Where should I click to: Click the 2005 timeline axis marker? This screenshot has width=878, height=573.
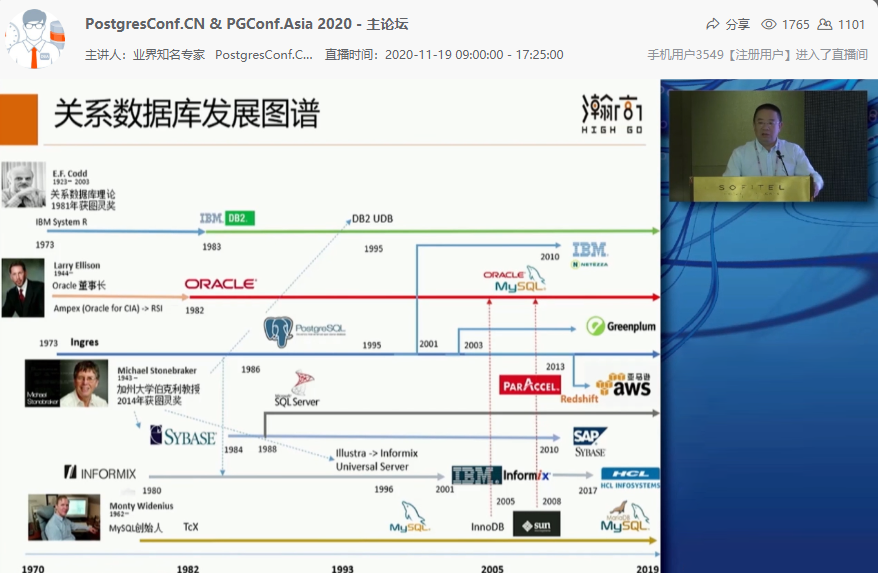(492, 568)
